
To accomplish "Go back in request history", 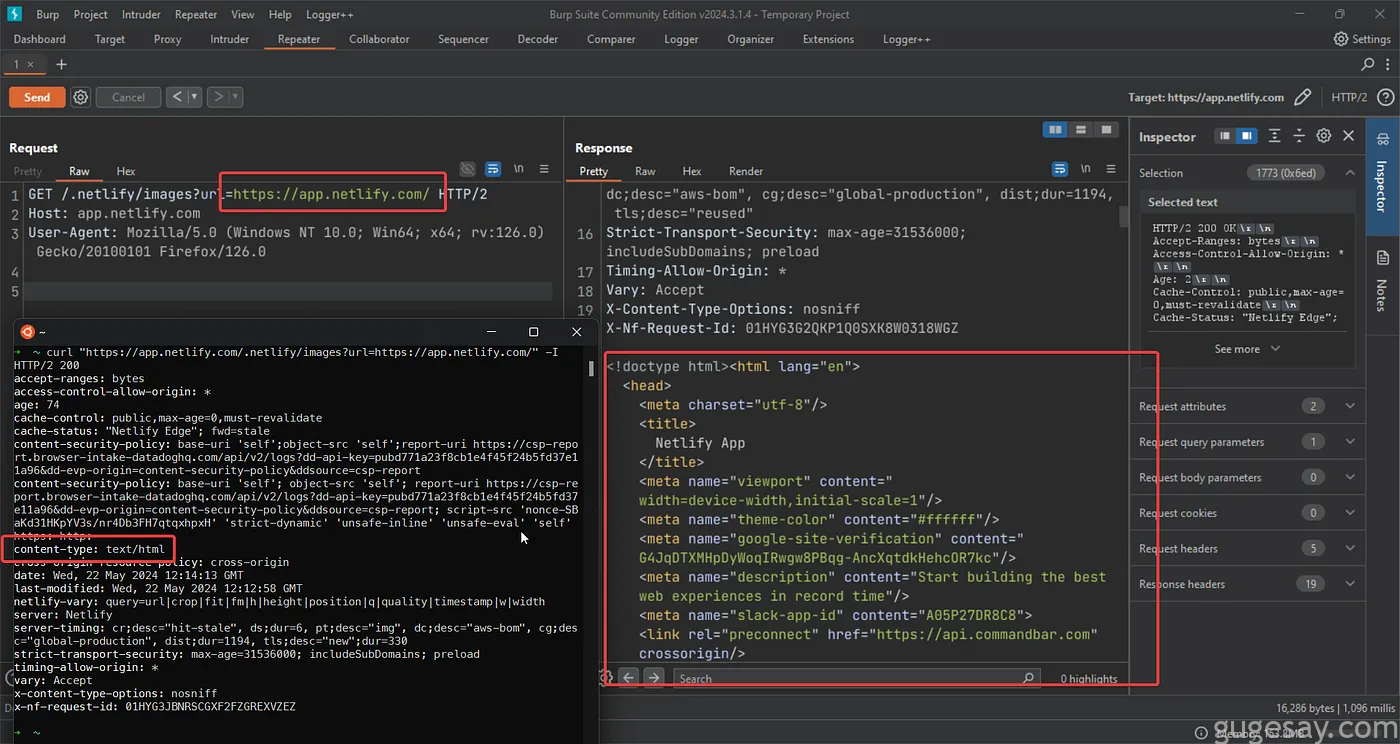I will [x=177, y=97].
